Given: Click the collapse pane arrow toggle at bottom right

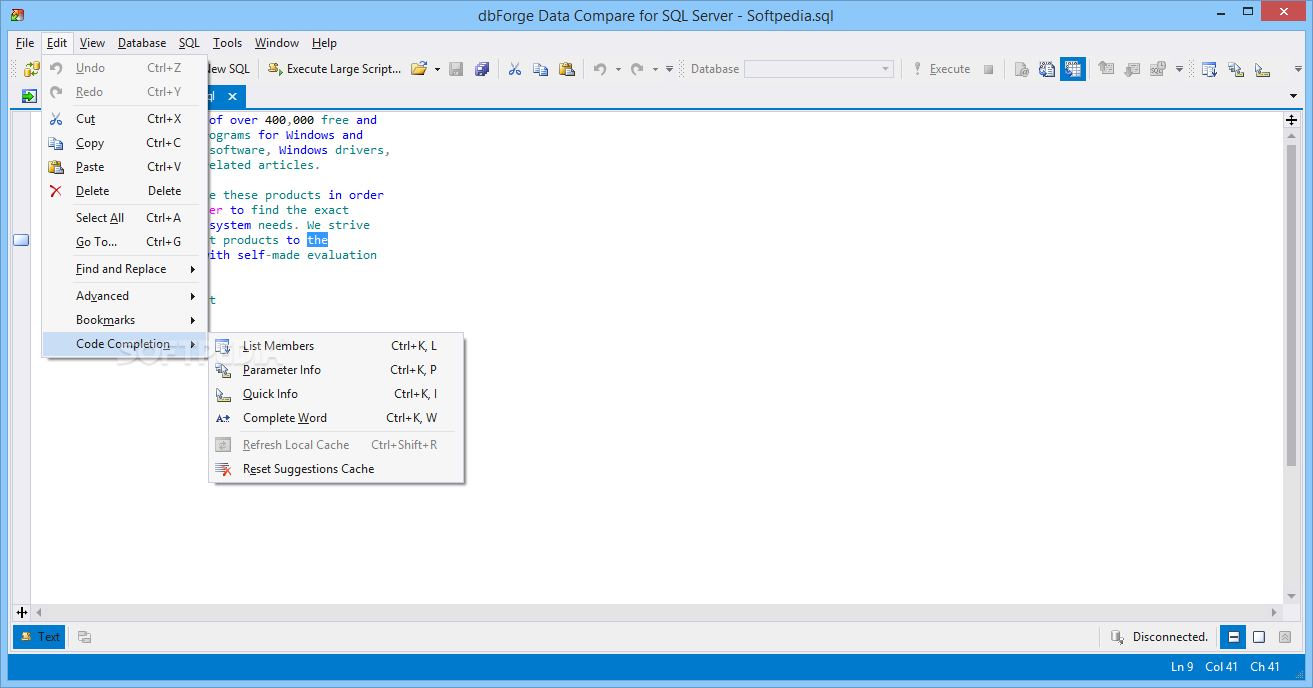Looking at the screenshot, I should tap(1284, 637).
